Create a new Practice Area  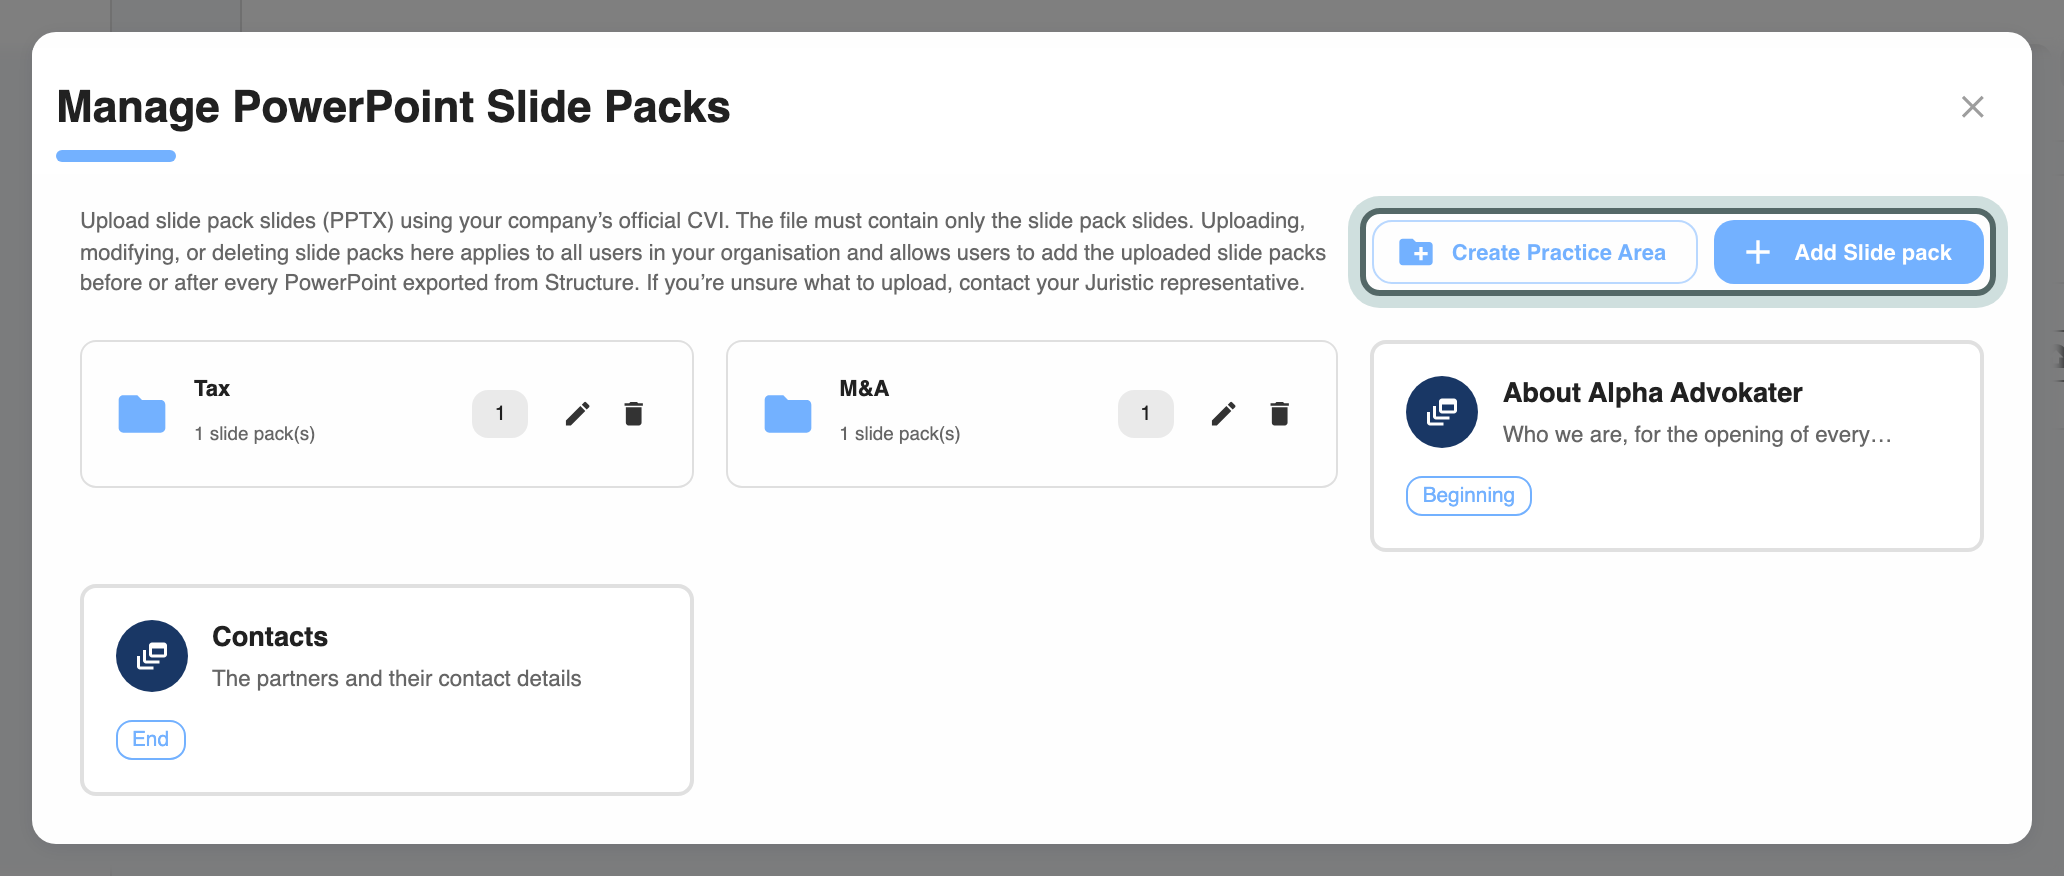coord(1535,252)
